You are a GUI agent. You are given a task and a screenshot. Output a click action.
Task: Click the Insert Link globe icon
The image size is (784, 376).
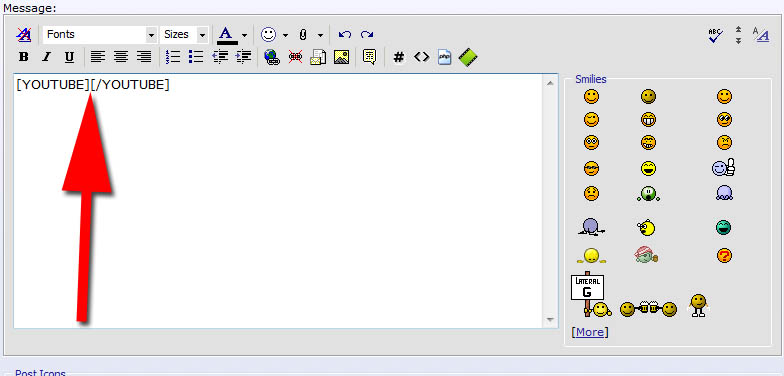(272, 57)
